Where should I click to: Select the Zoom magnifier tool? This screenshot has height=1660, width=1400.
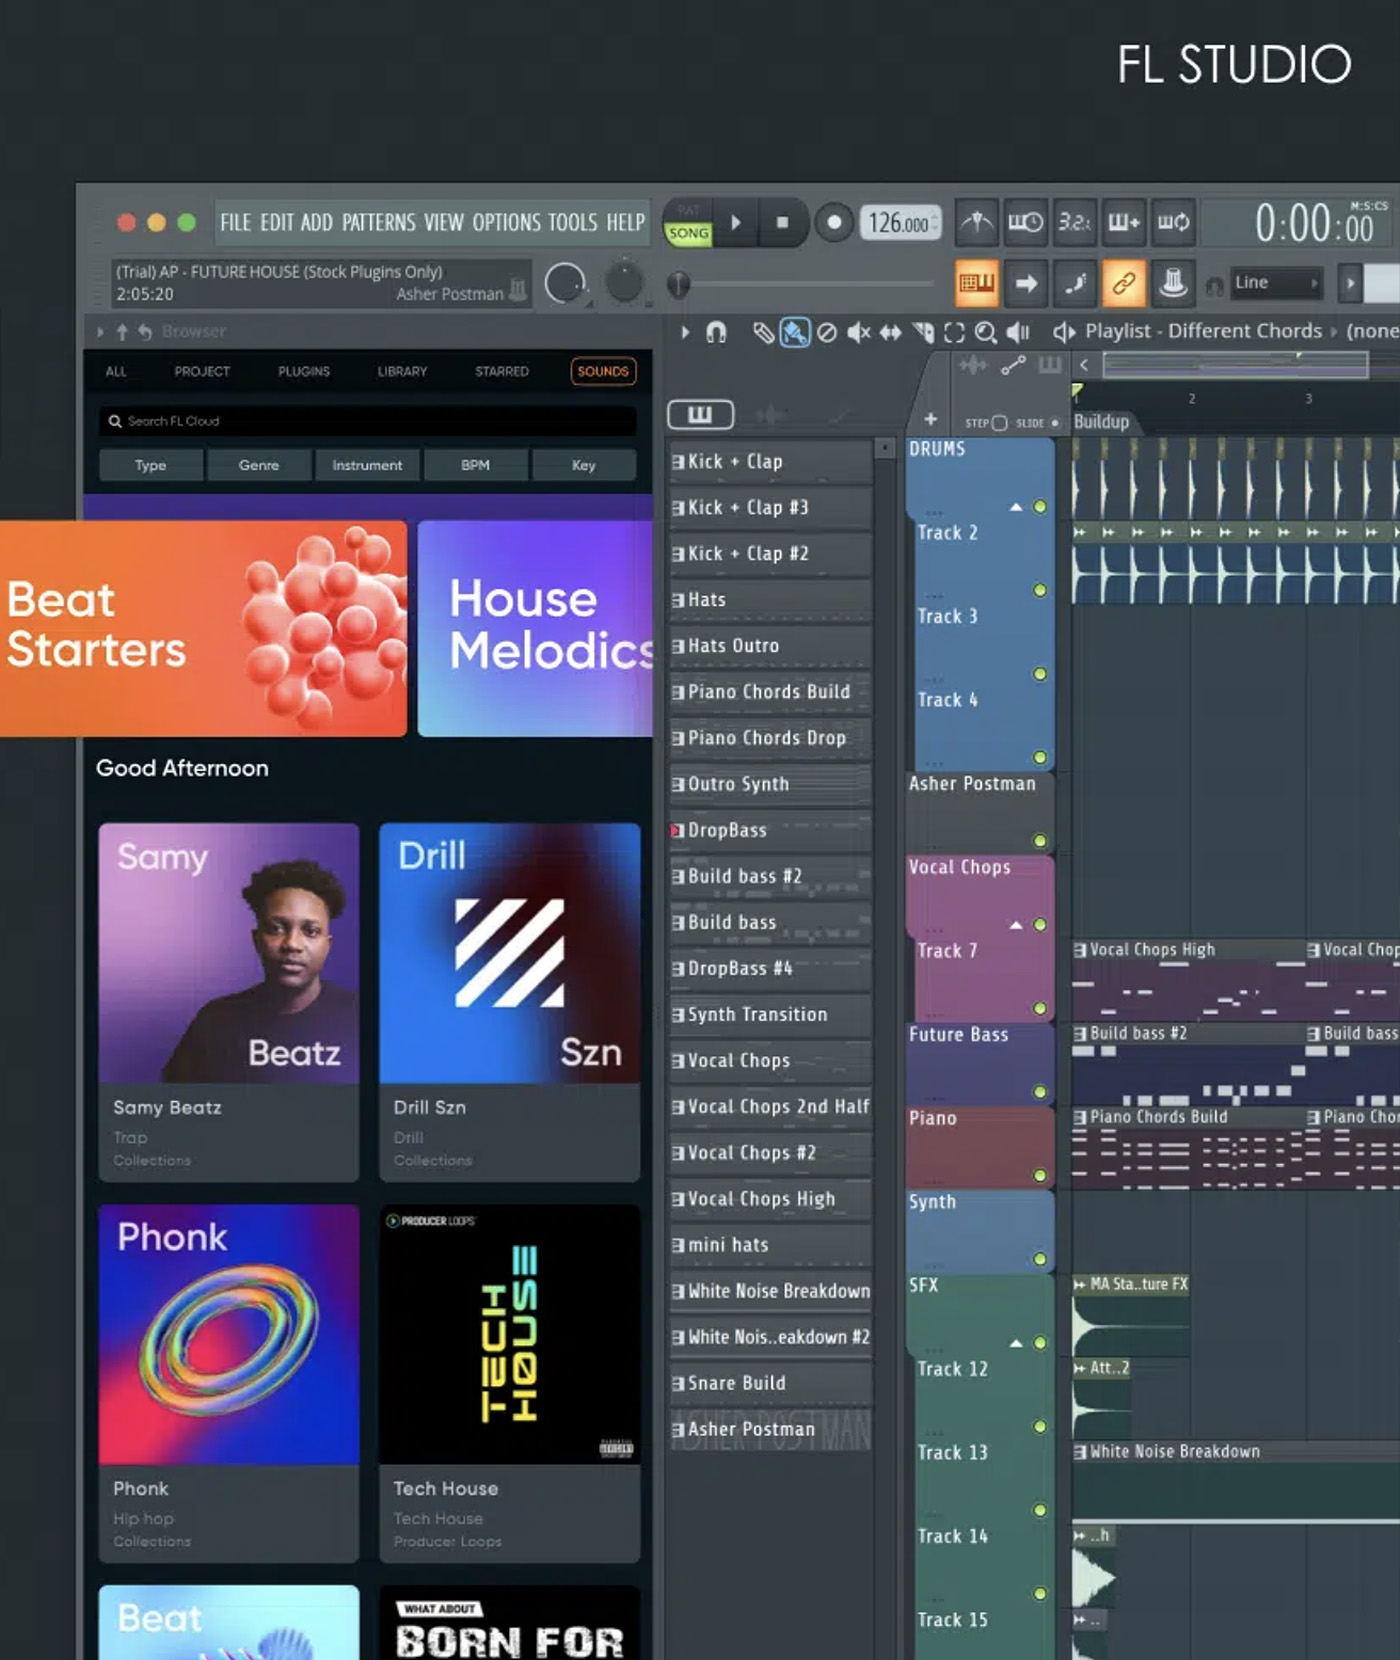(x=986, y=332)
